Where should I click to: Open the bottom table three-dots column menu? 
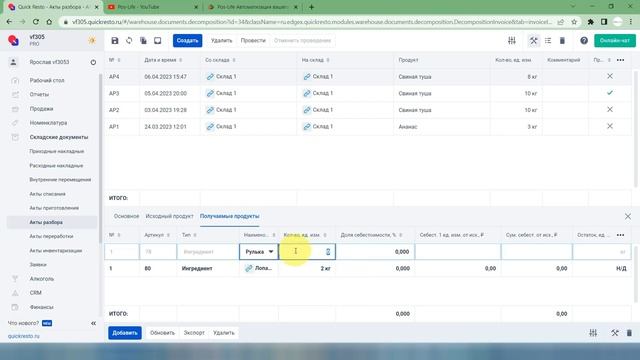(x=620, y=235)
